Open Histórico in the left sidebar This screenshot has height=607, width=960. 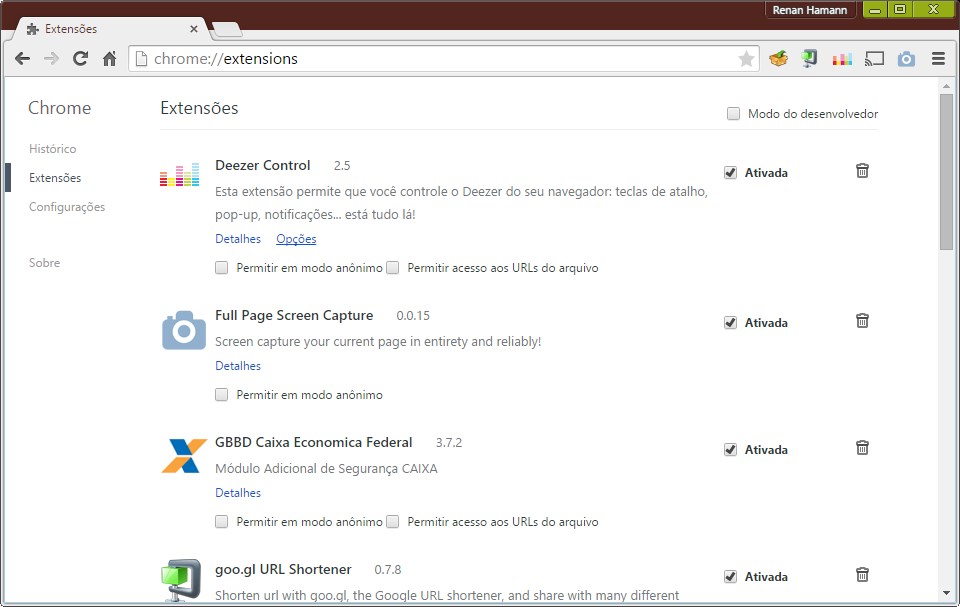pos(52,149)
